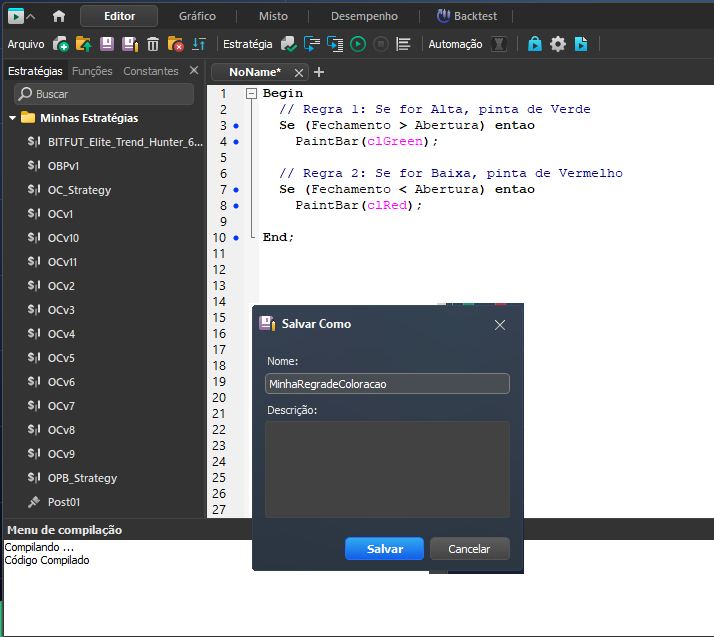Click the open folder icon in Arquivo toolbar
Image resolution: width=714 pixels, height=637 pixels.
click(83, 44)
